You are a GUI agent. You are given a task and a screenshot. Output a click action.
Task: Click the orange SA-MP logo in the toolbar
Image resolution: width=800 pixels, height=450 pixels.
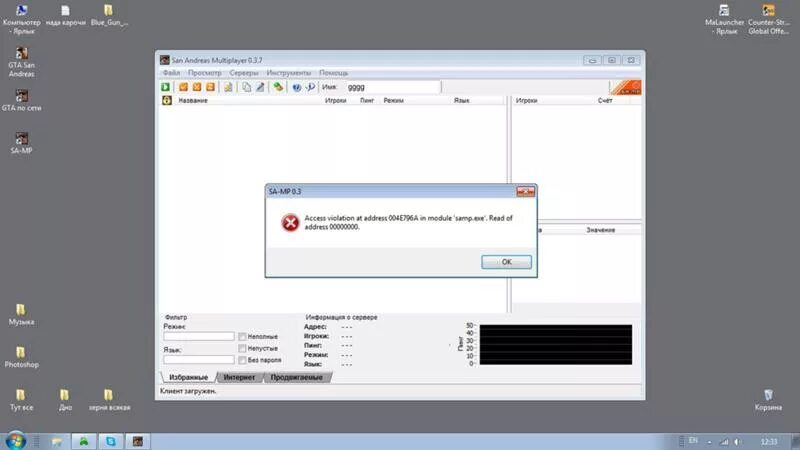click(626, 88)
